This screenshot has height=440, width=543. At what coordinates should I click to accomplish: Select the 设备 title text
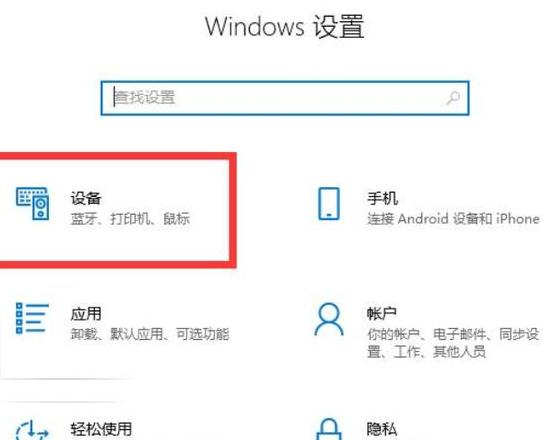click(86, 198)
